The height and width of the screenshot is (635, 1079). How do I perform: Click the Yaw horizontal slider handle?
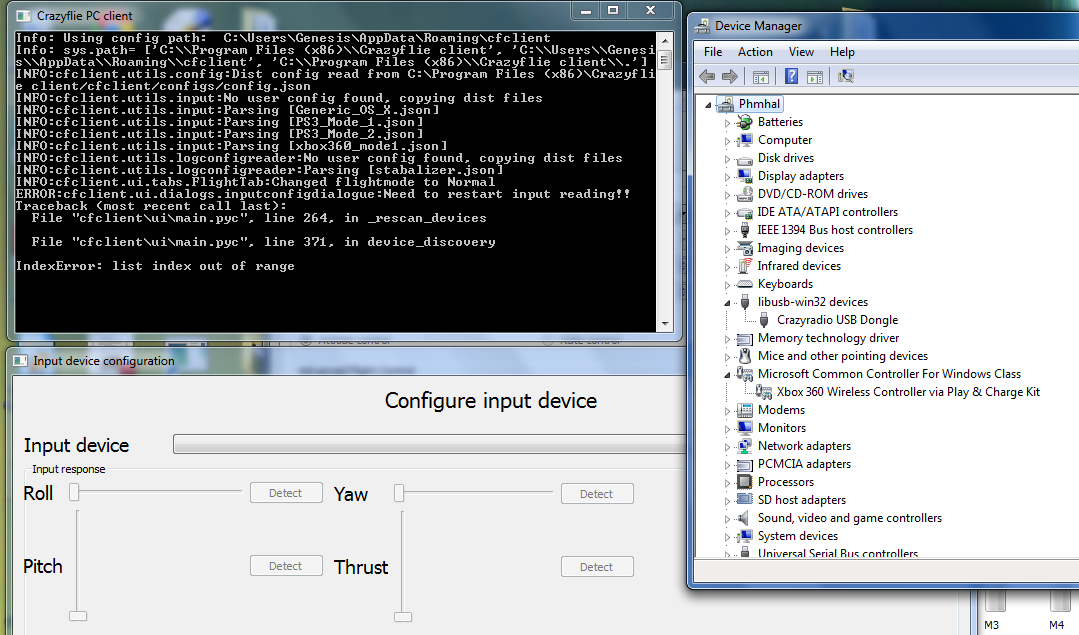click(398, 493)
